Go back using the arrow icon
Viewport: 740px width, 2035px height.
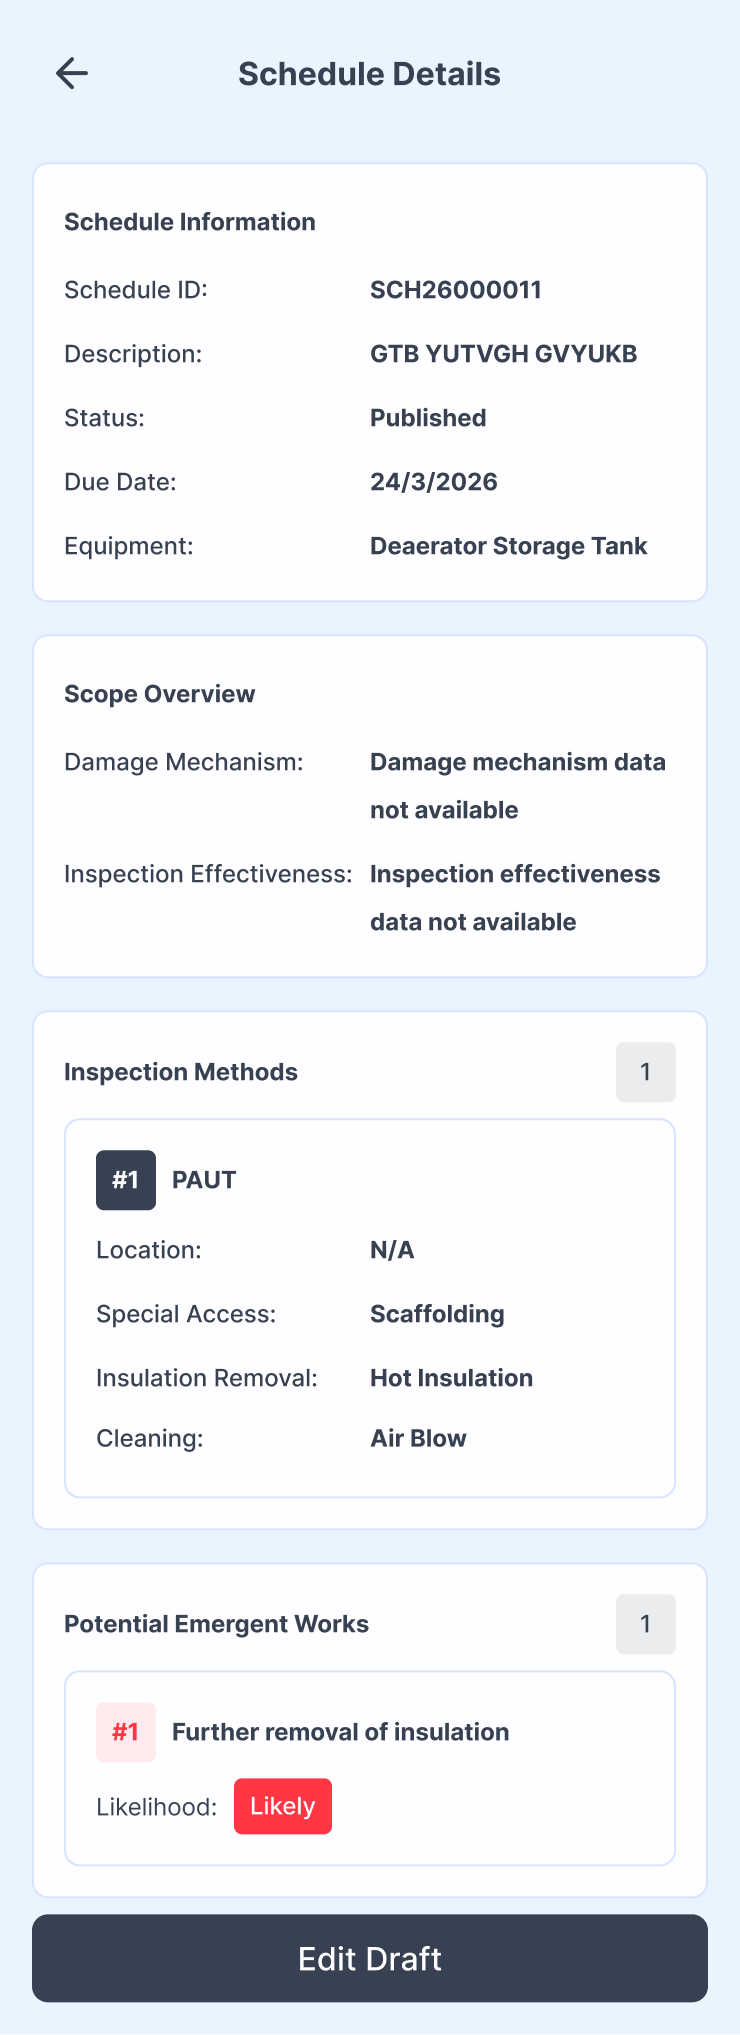coord(72,73)
